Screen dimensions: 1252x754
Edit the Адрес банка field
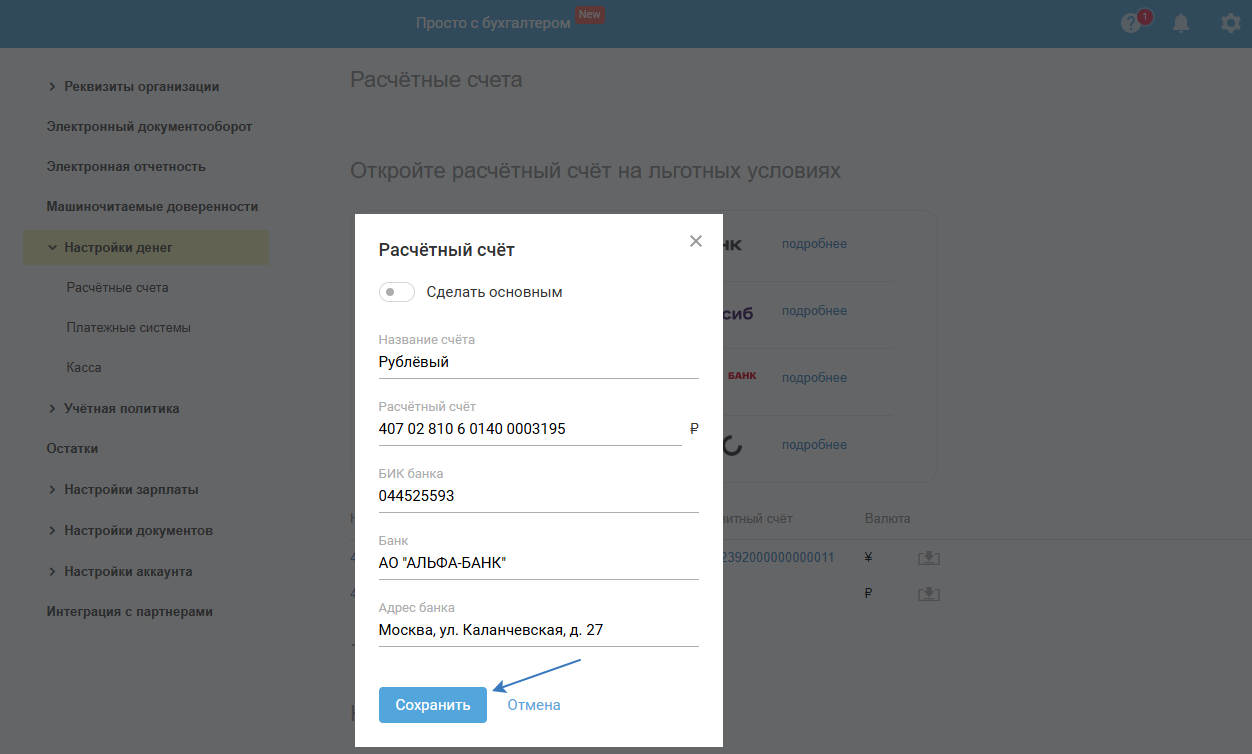[538, 630]
